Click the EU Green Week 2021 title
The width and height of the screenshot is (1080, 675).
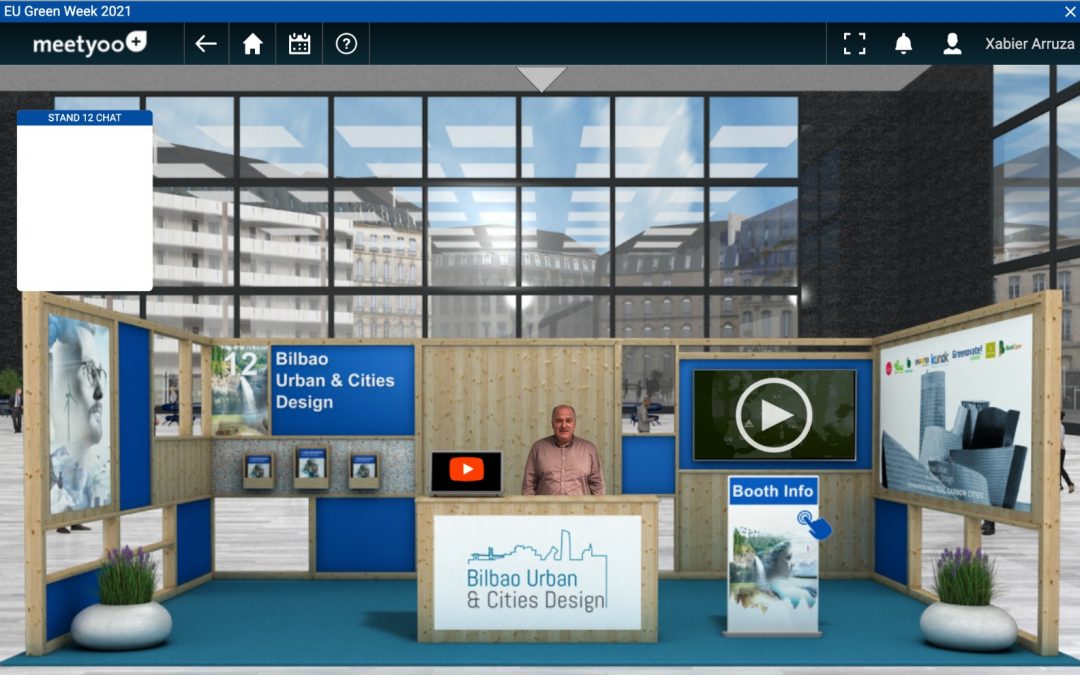pos(67,11)
